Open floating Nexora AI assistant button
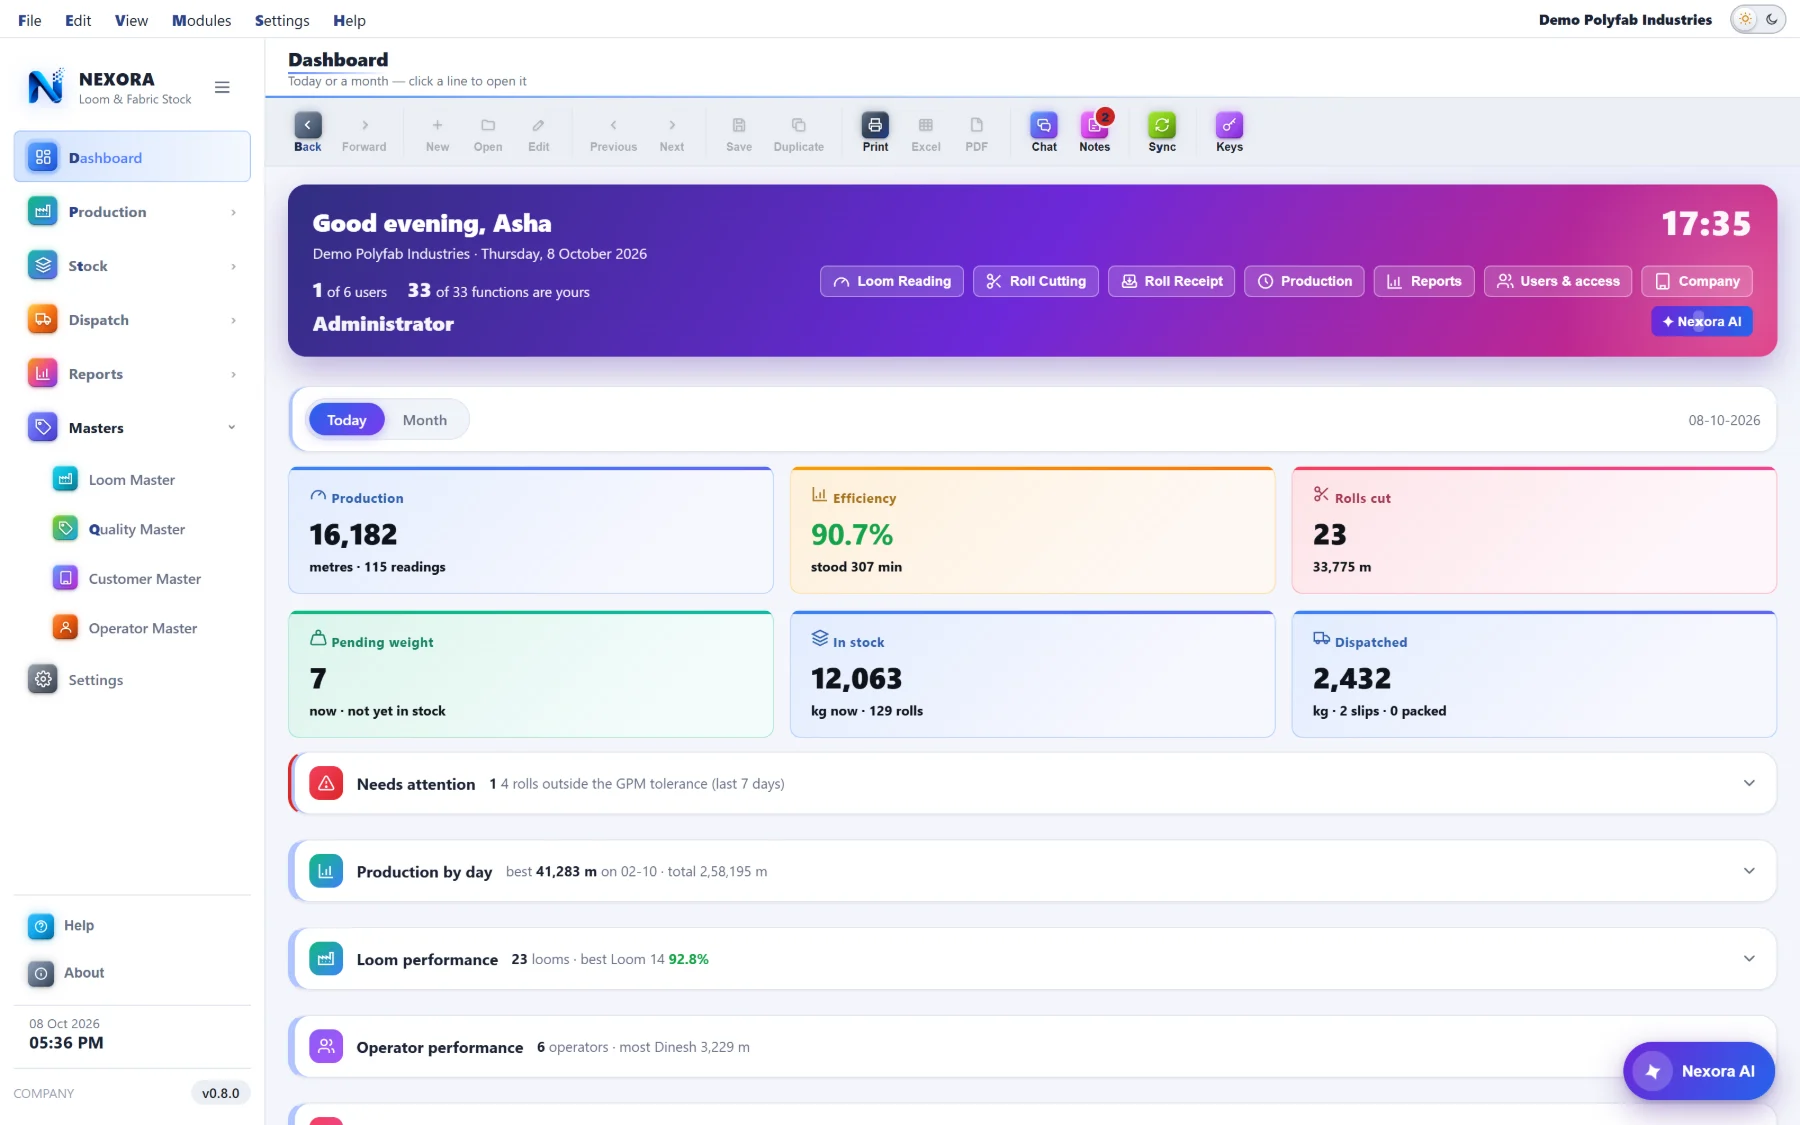 coord(1699,1071)
